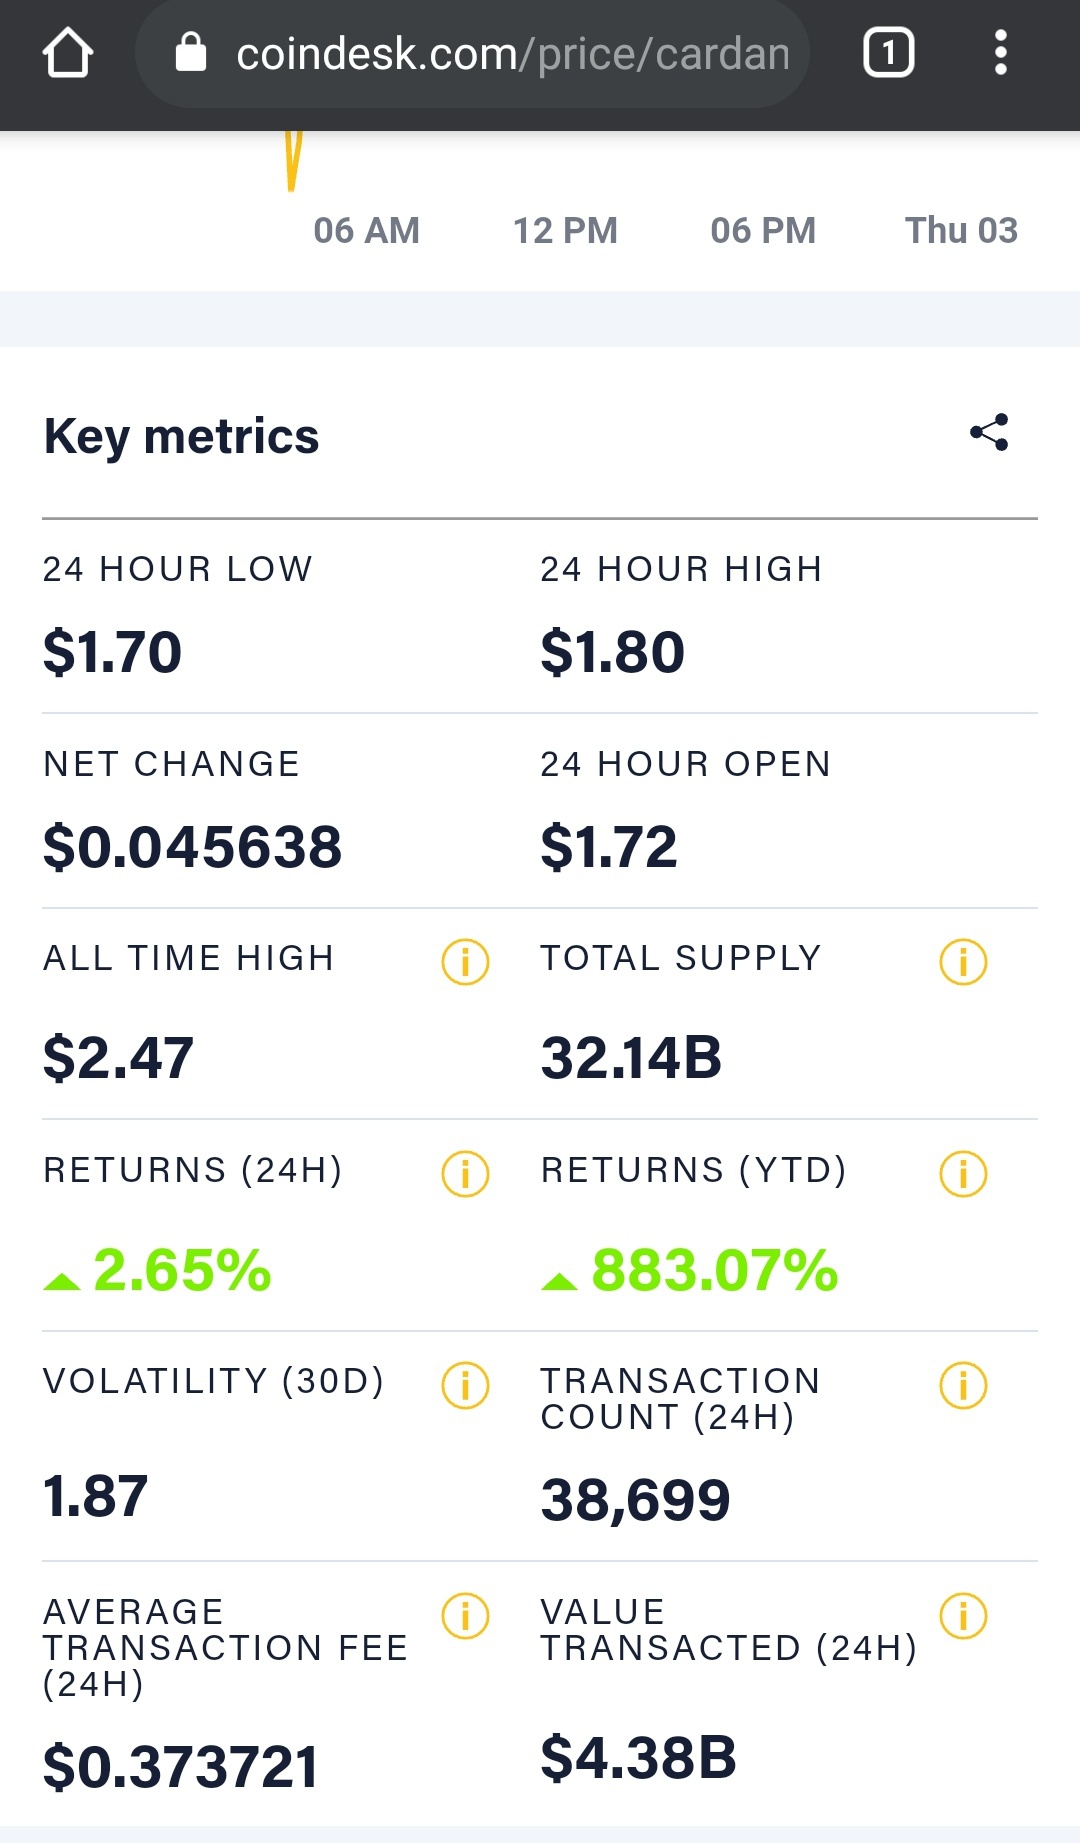Show info for Total Supply

click(963, 962)
